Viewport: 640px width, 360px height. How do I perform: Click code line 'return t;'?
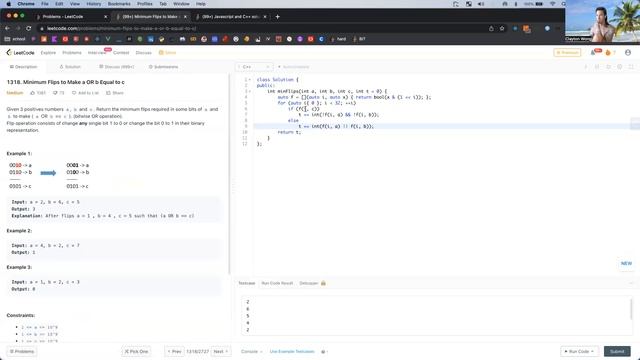click(x=289, y=132)
